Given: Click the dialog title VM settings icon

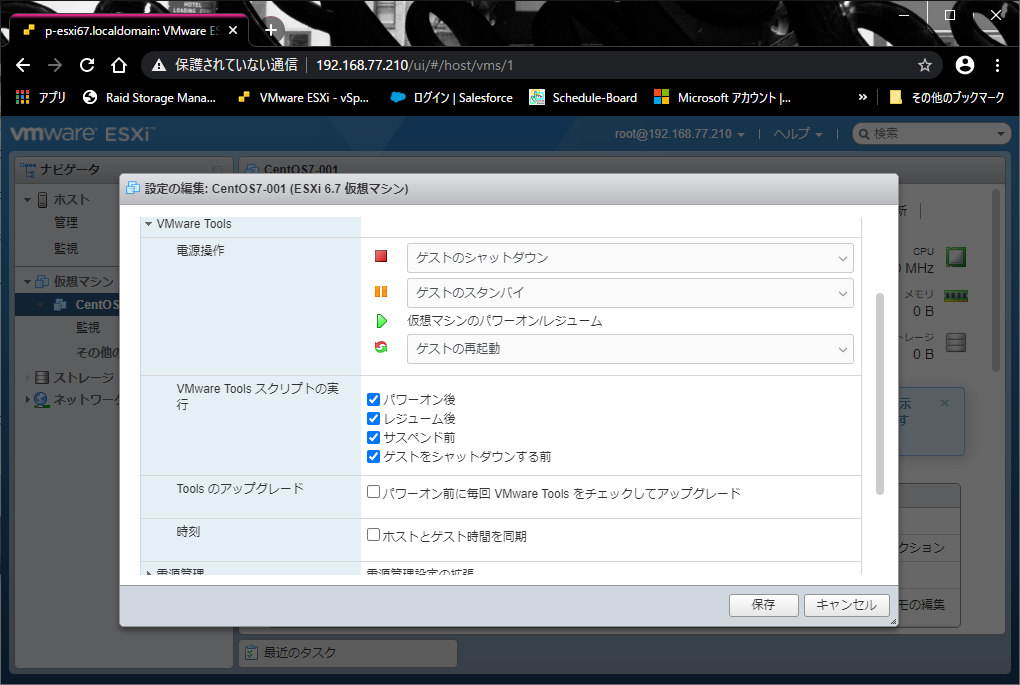Looking at the screenshot, I should click(133, 188).
